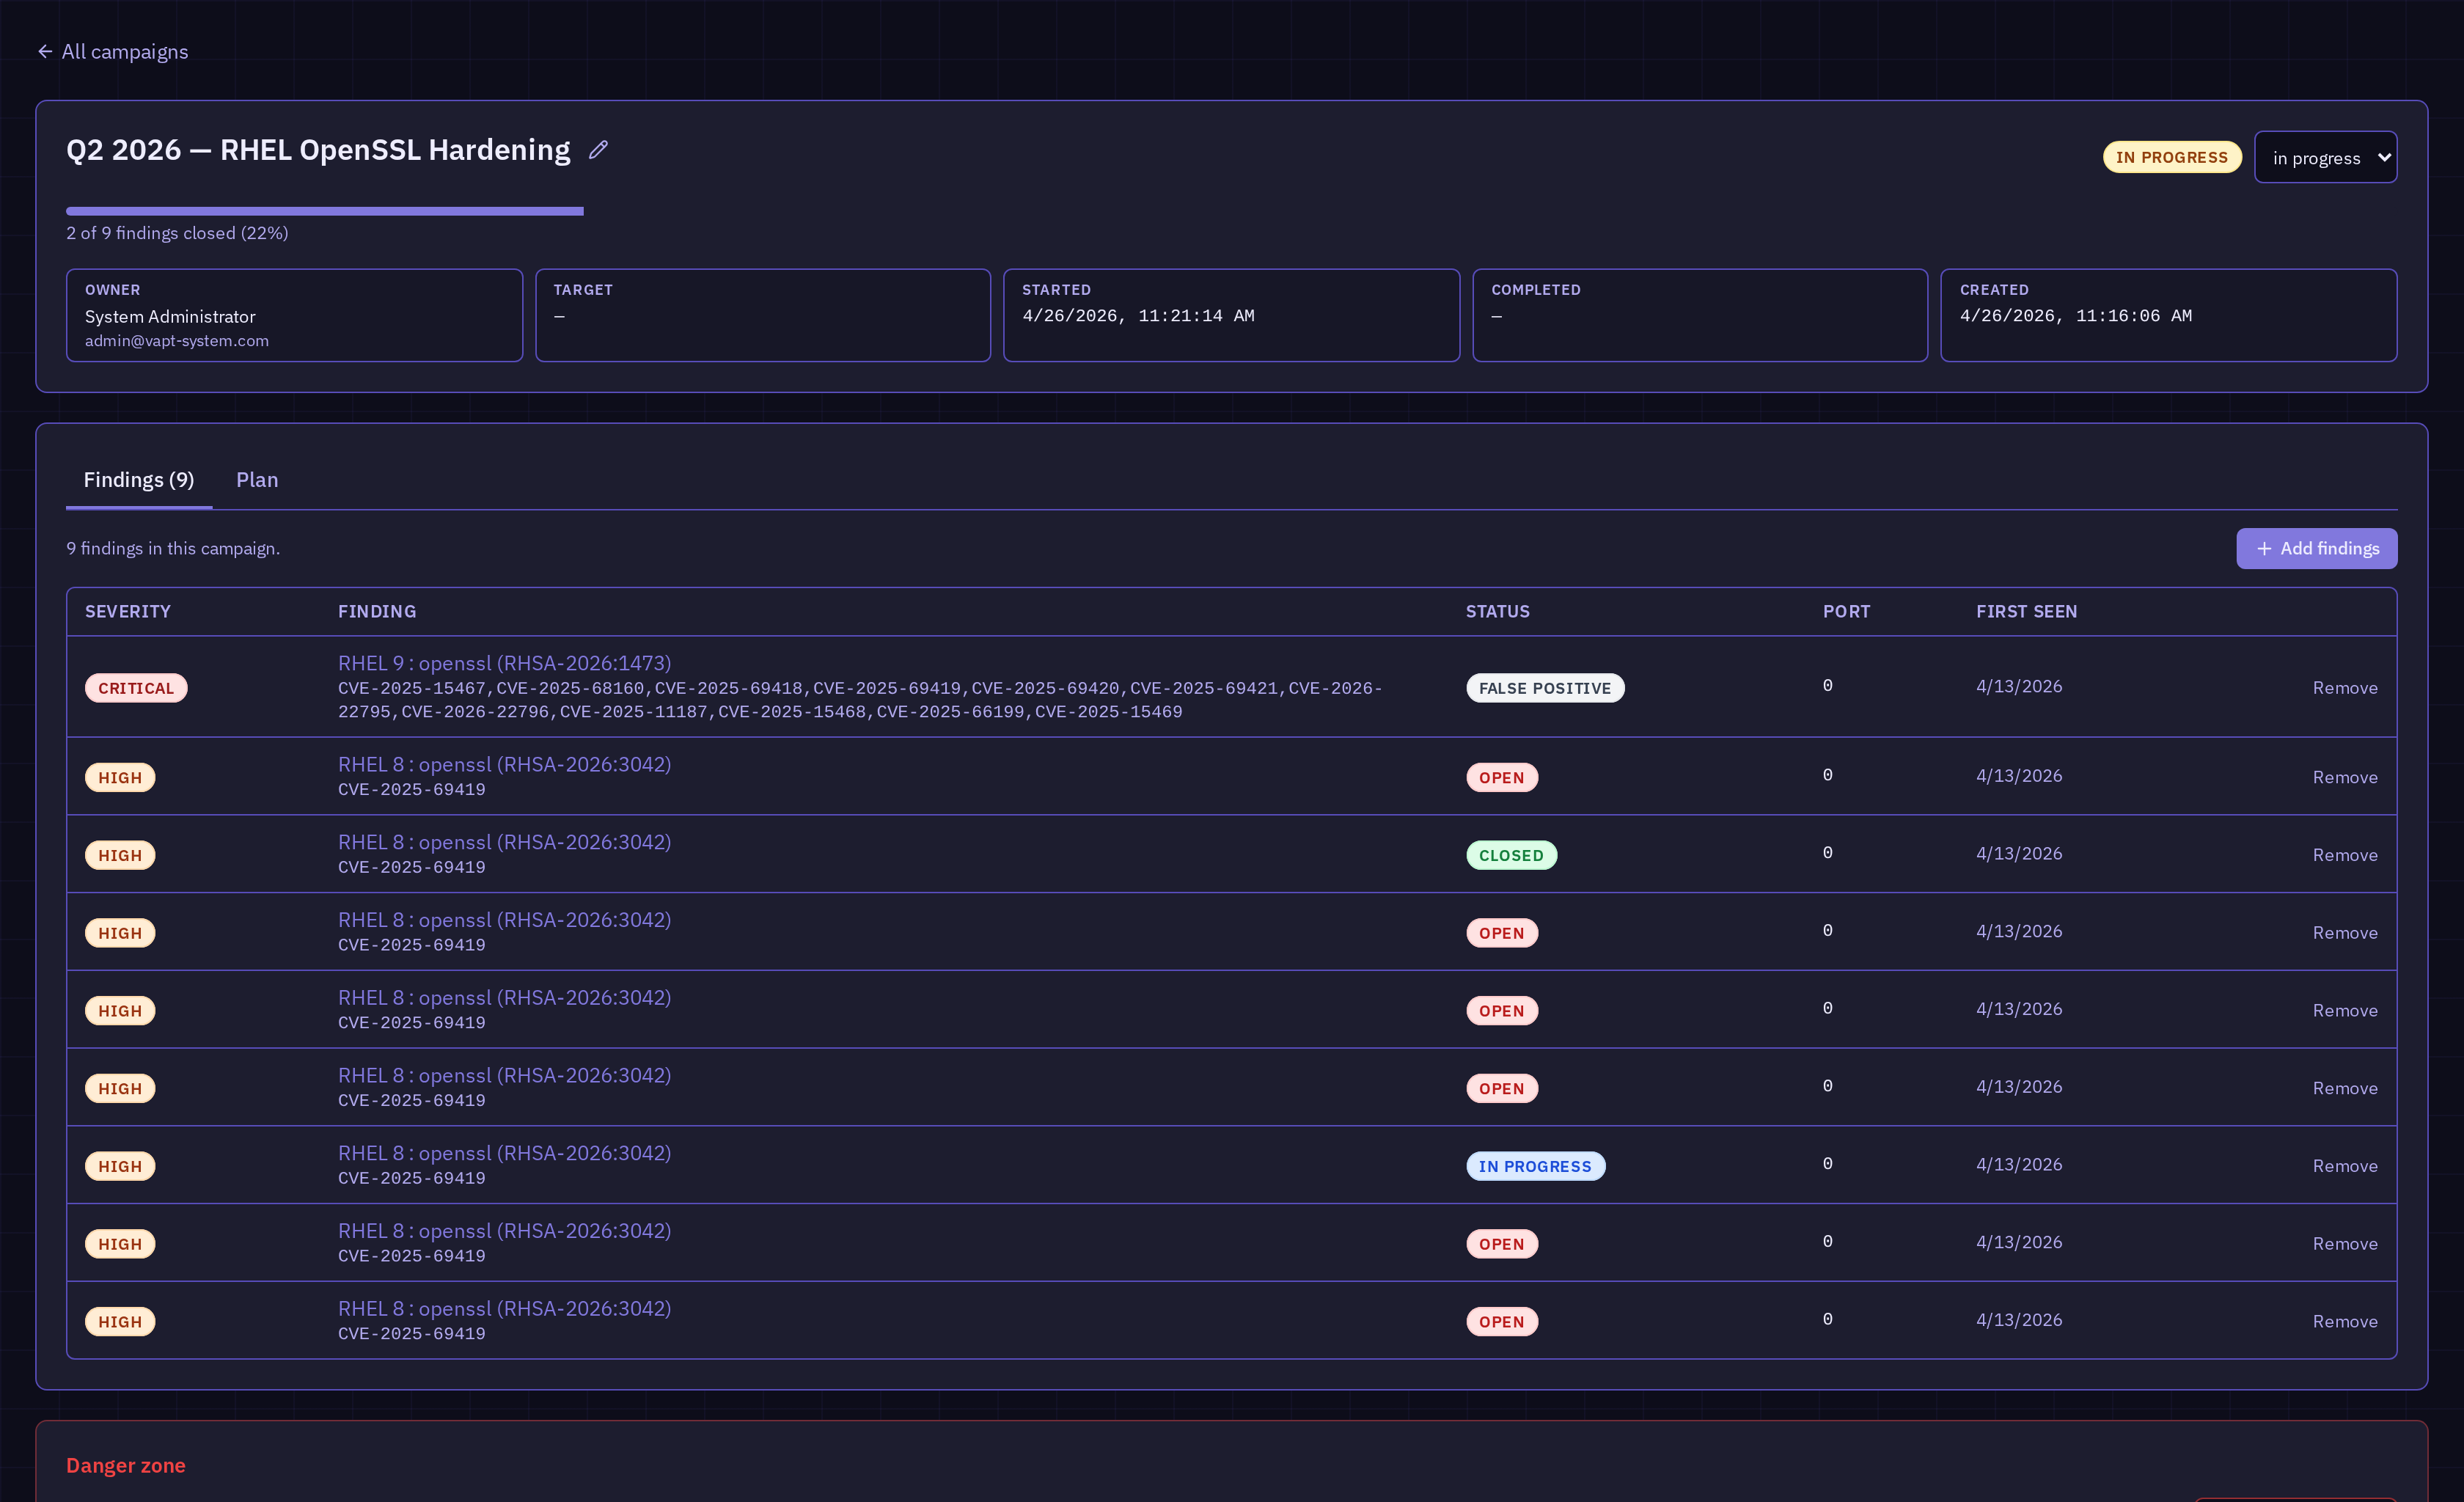Click the PORT column header
The image size is (2464, 1502).
point(1846,611)
